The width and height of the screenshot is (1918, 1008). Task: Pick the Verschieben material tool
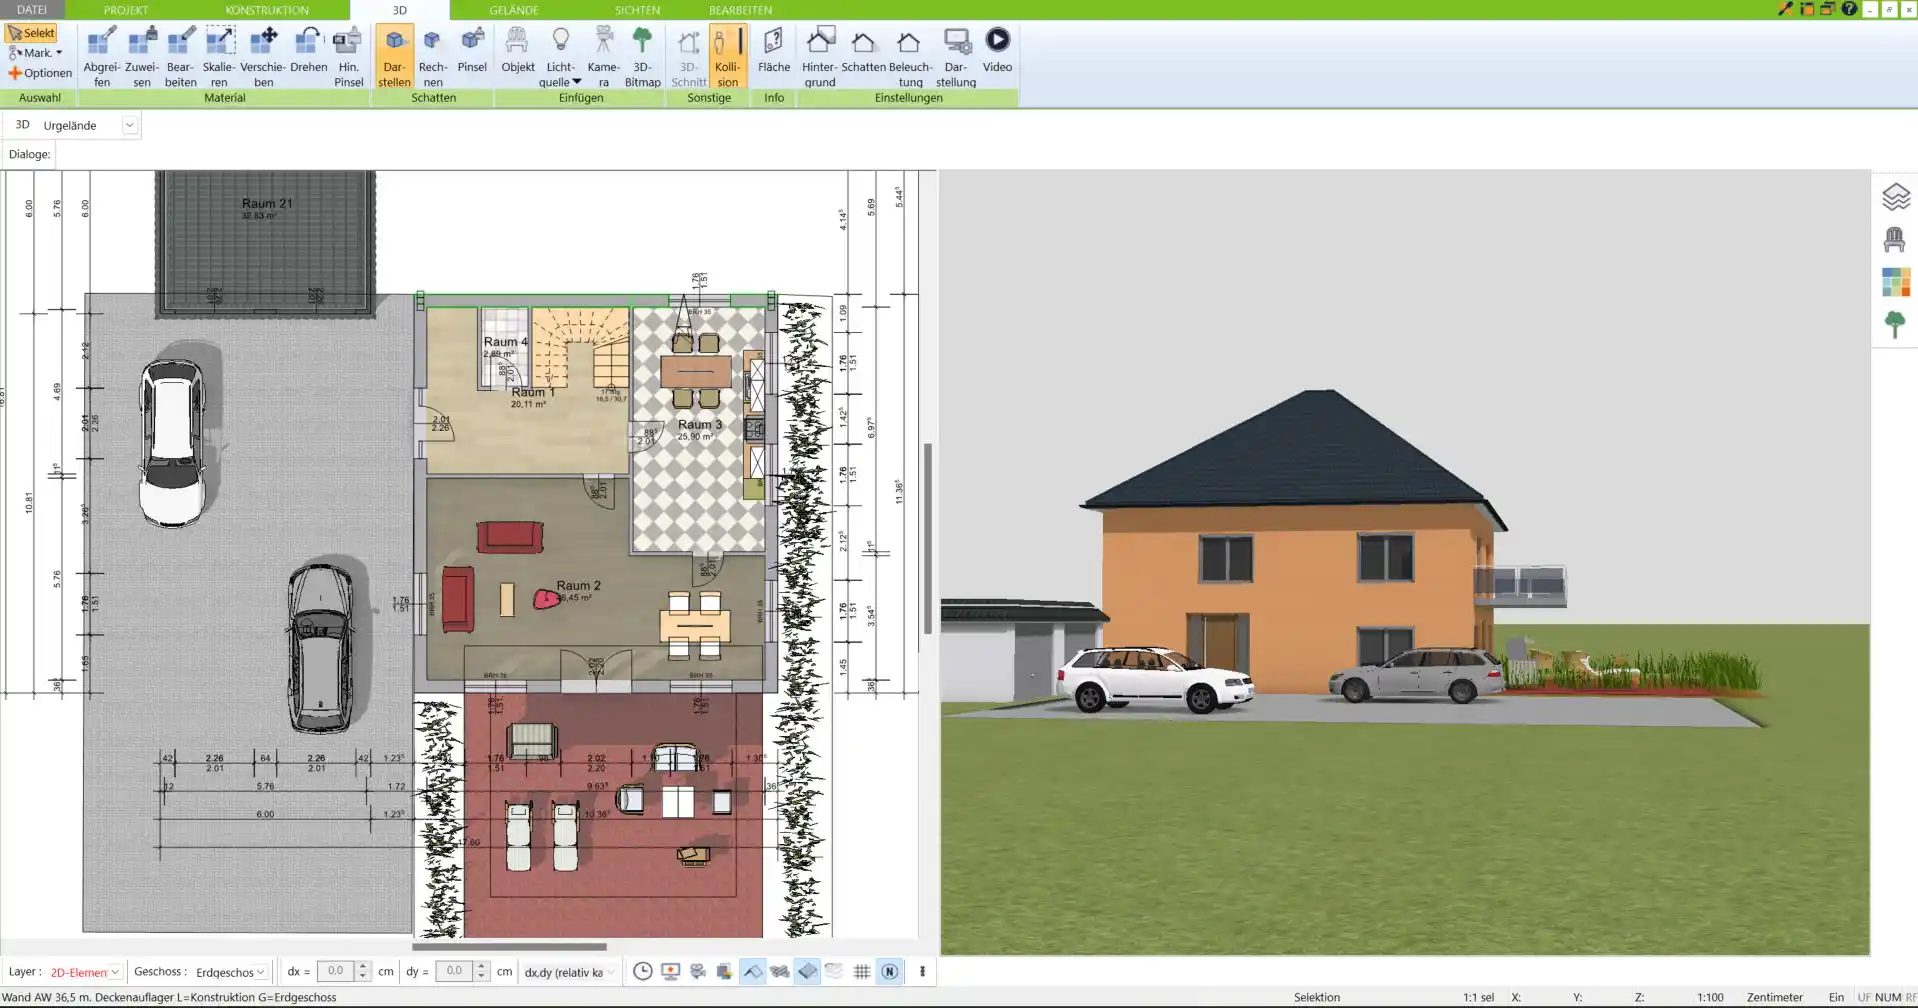coord(263,58)
